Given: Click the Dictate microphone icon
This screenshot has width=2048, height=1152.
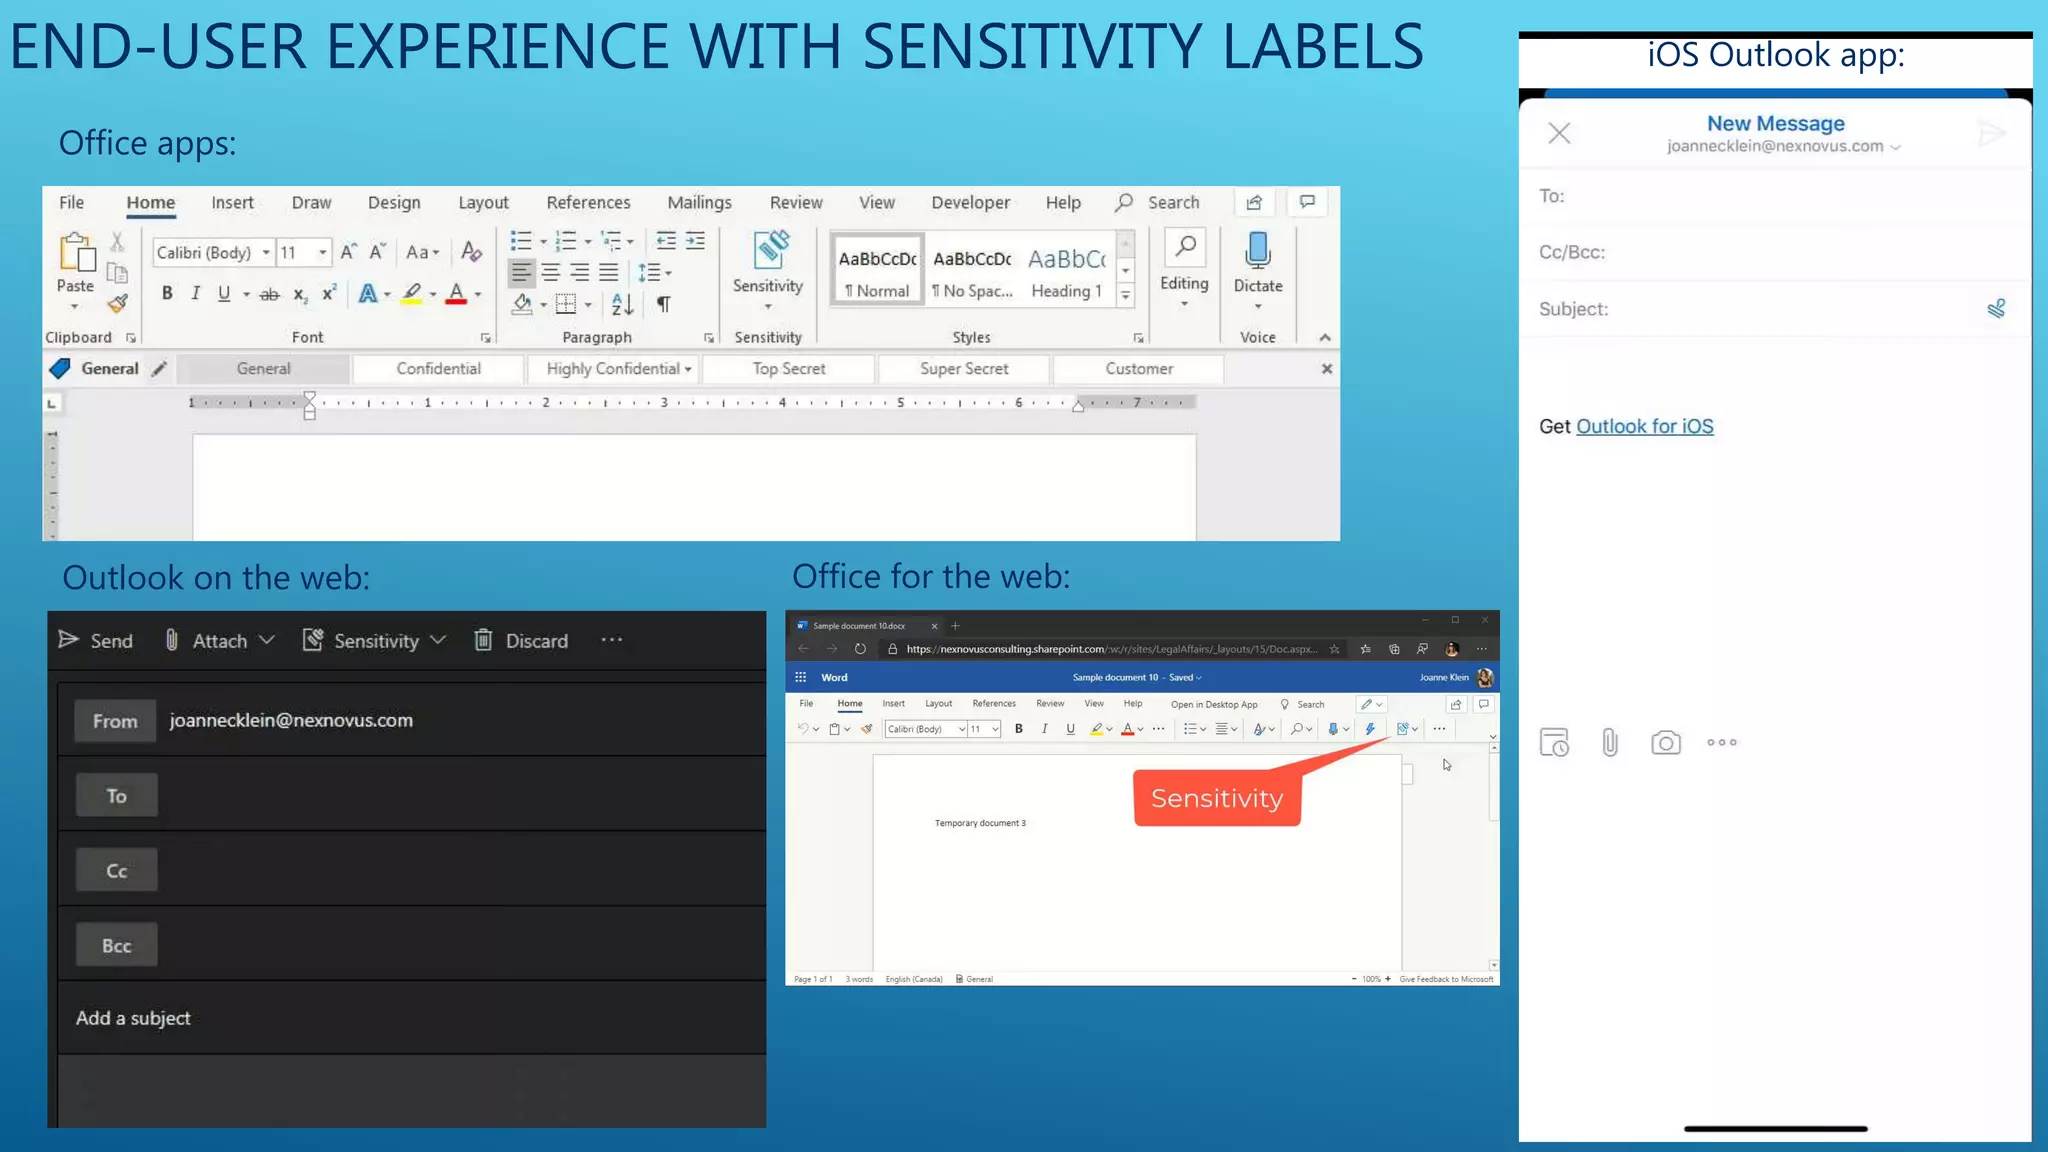Looking at the screenshot, I should click(1258, 251).
